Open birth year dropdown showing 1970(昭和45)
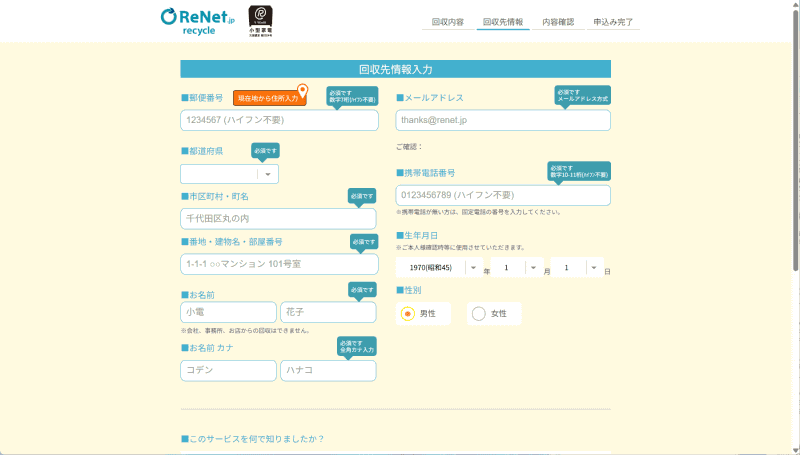Viewport: 800px width, 455px height. point(439,267)
